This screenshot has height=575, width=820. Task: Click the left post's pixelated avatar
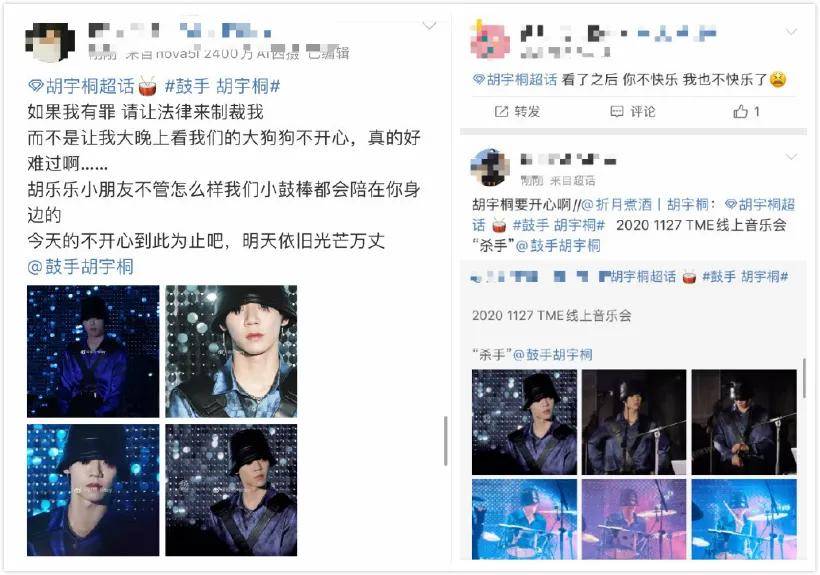(x=50, y=42)
